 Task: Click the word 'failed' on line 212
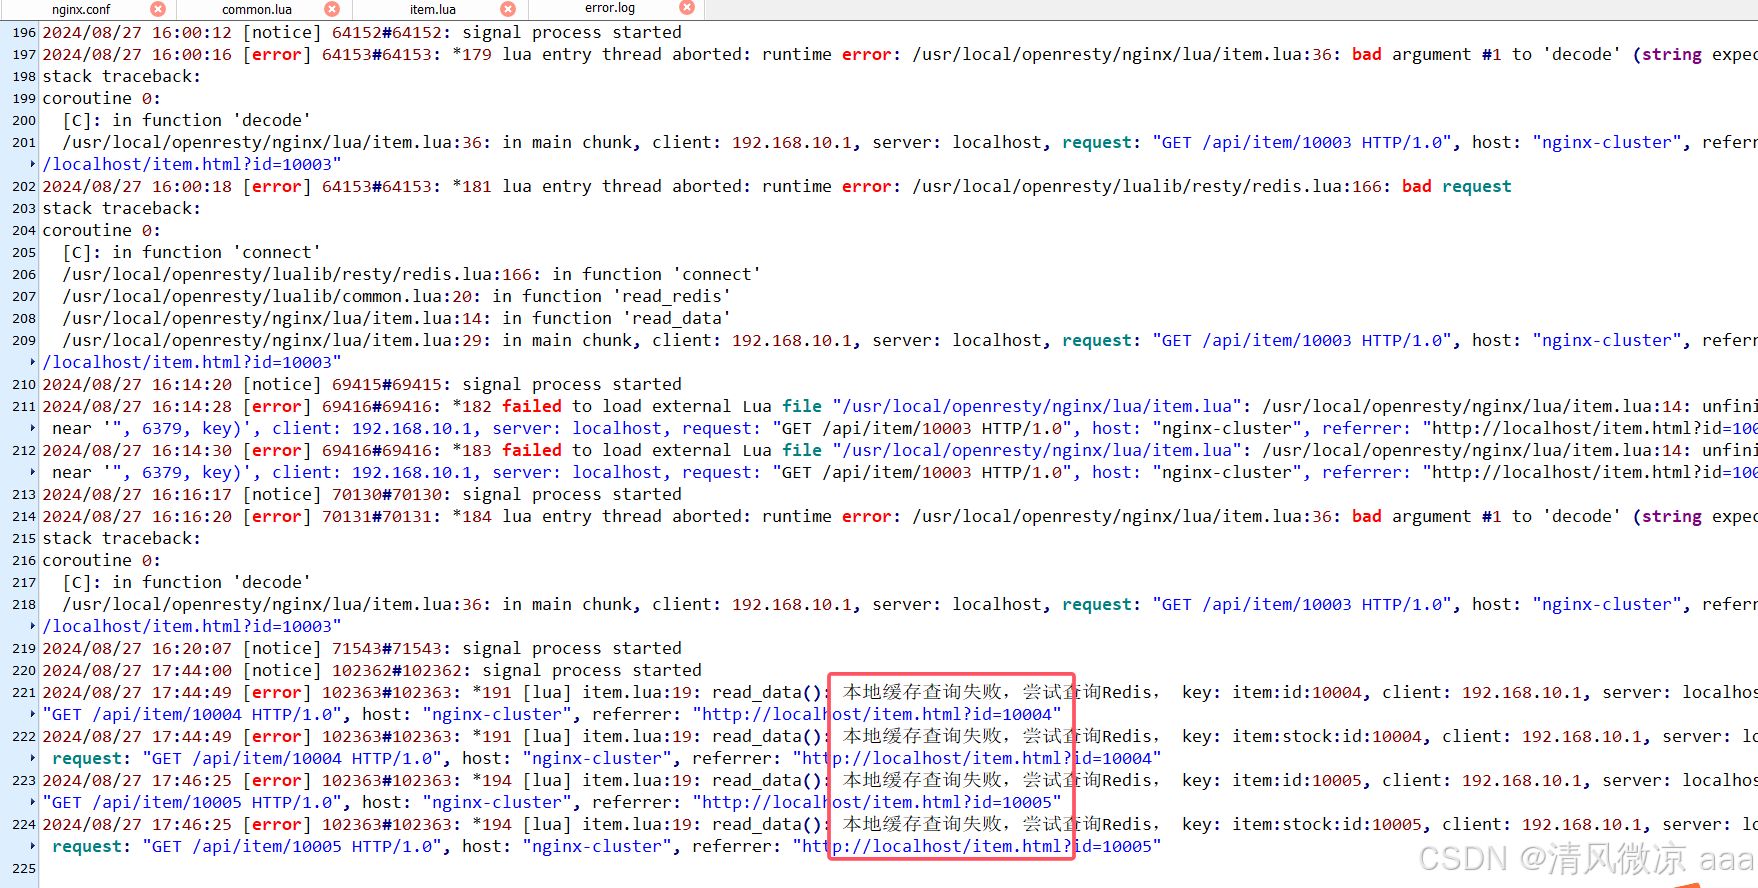532,451
